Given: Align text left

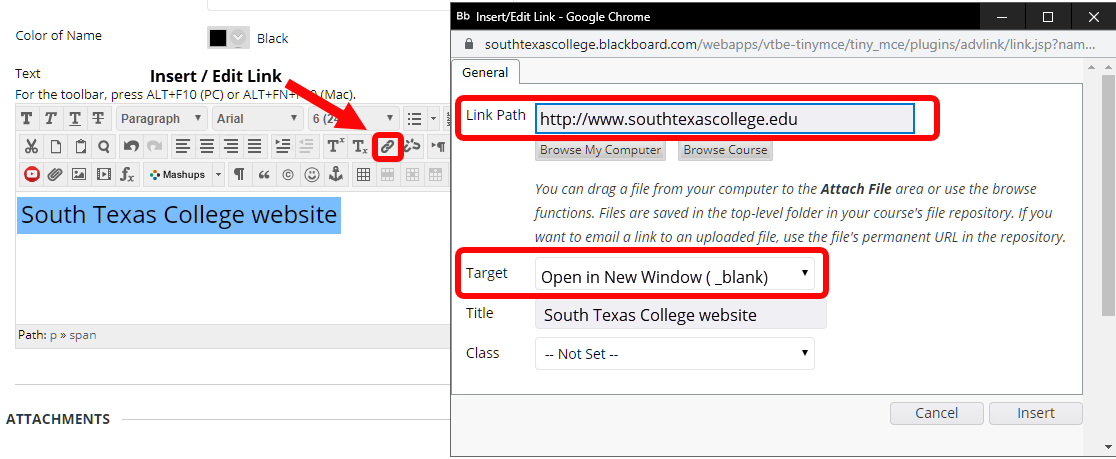Looking at the screenshot, I should pyautogui.click(x=182, y=147).
